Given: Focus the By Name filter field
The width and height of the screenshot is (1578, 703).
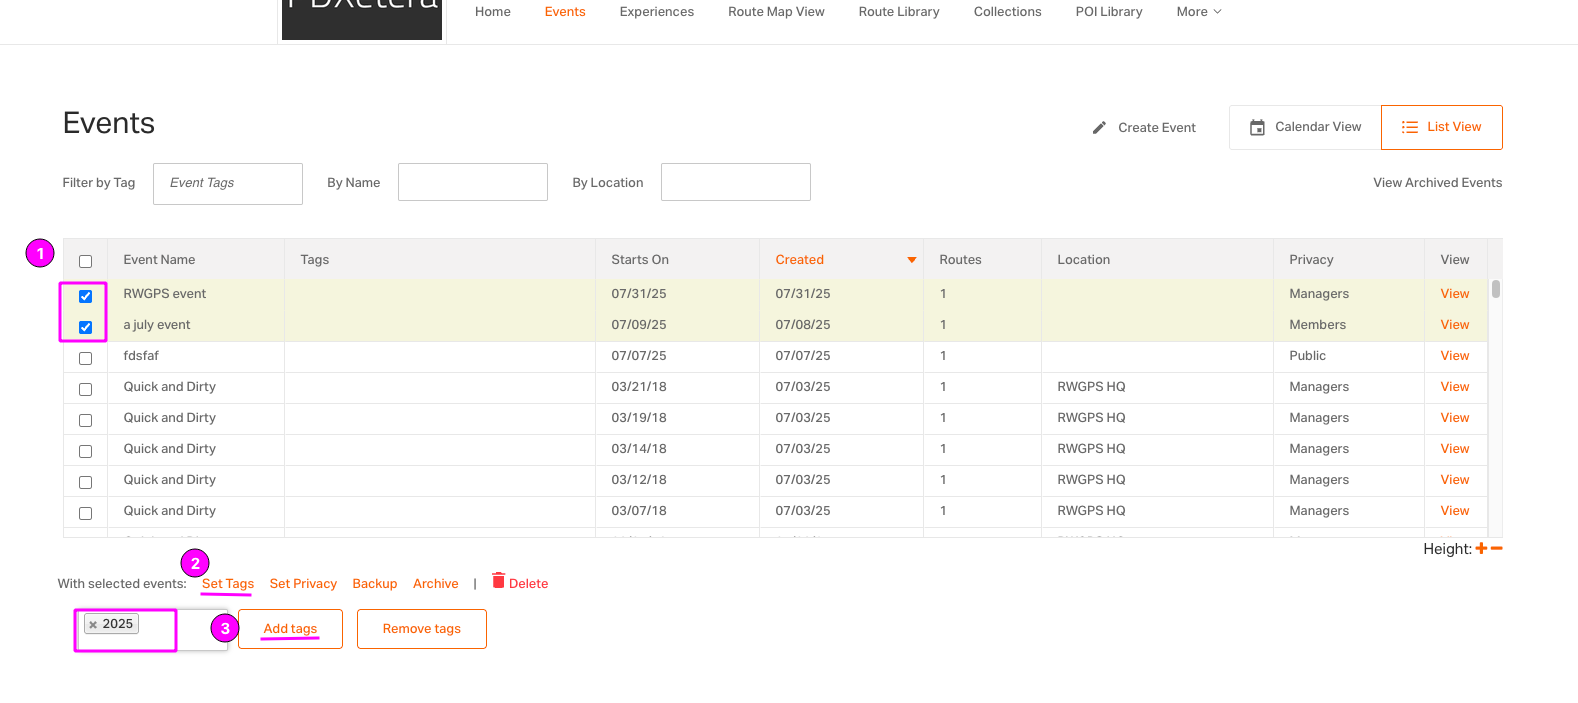Looking at the screenshot, I should point(473,182).
